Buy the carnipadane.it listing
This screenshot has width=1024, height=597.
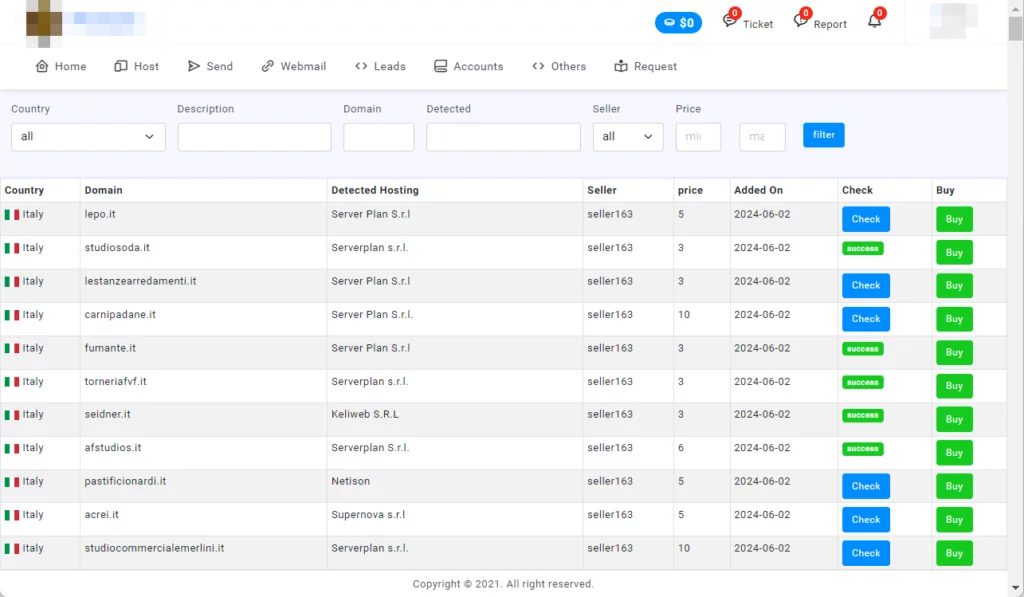(x=954, y=319)
